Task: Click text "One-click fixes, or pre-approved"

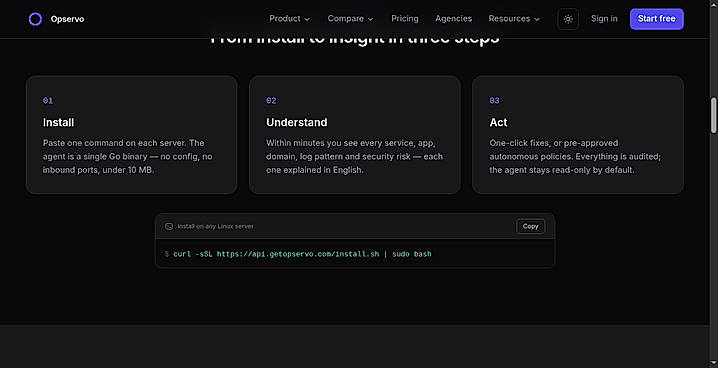Action: pos(554,143)
